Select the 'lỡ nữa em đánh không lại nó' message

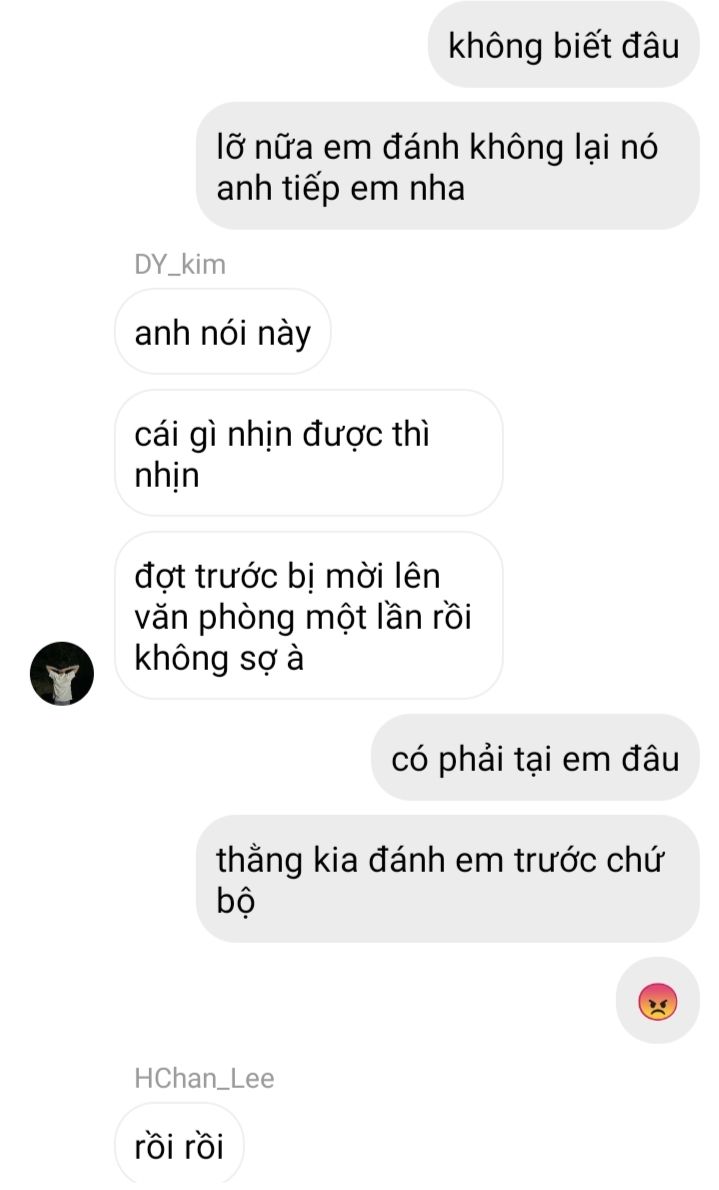click(448, 166)
